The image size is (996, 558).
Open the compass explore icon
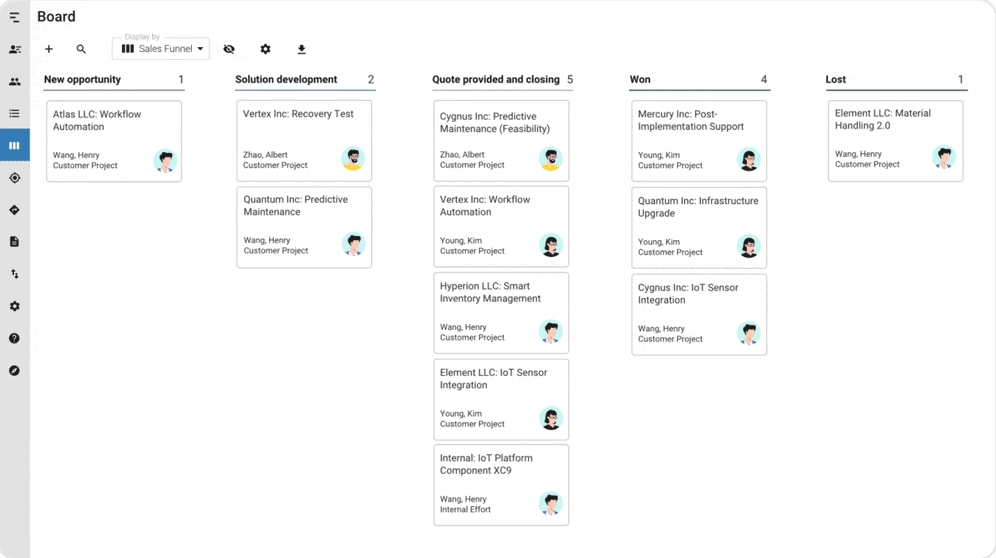14,371
